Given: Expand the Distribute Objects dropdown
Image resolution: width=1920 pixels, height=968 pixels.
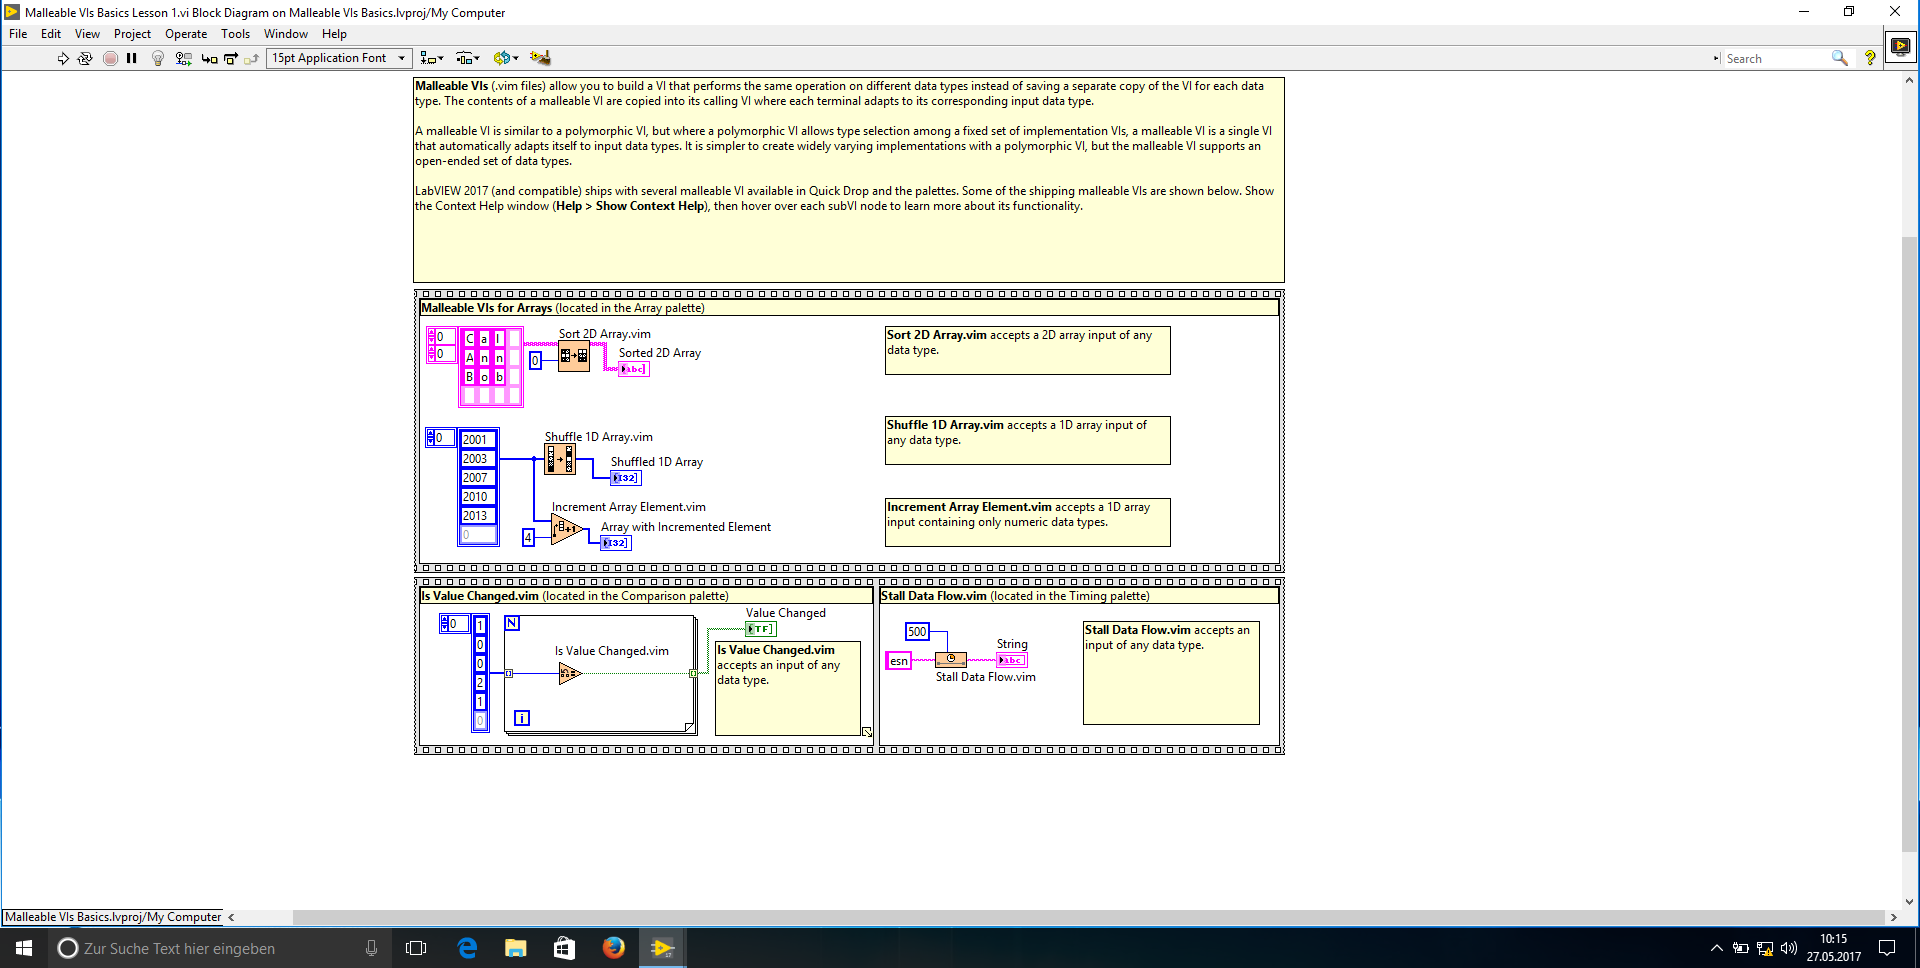Looking at the screenshot, I should click(467, 59).
